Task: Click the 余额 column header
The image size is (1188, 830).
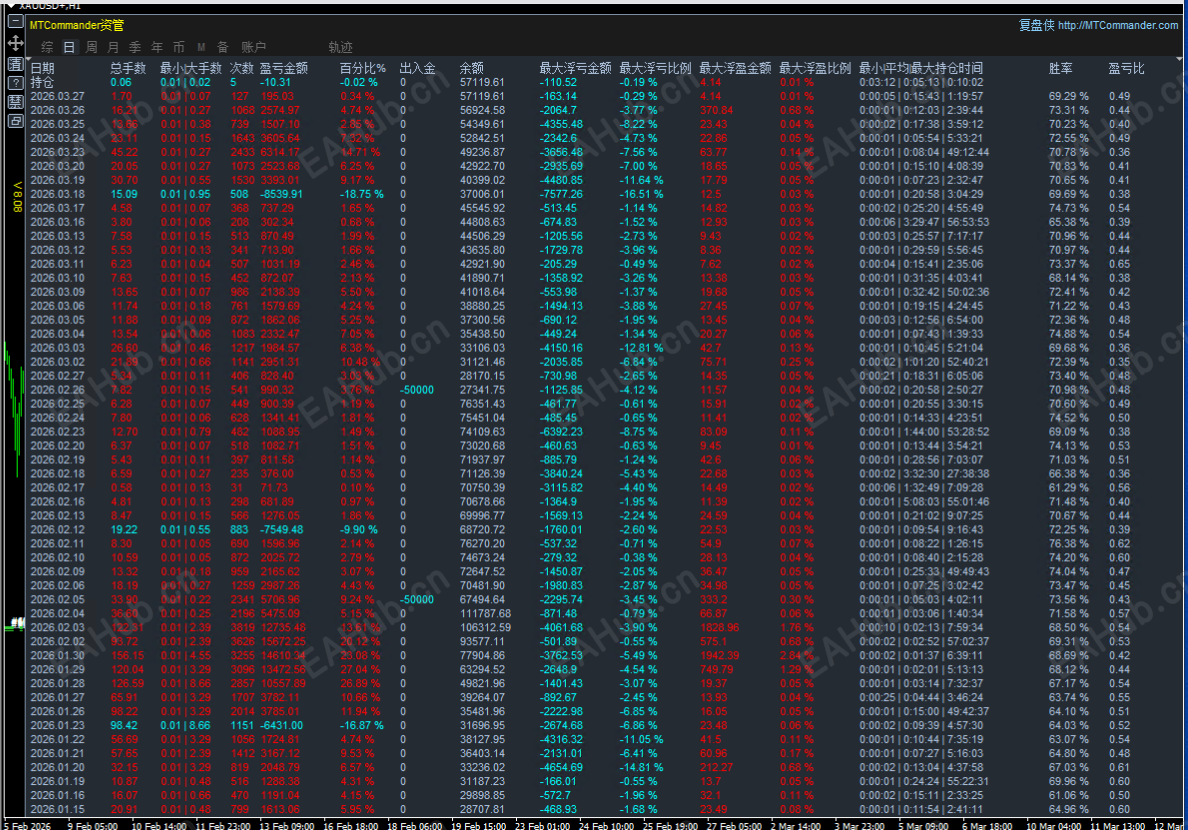Action: [x=471, y=68]
